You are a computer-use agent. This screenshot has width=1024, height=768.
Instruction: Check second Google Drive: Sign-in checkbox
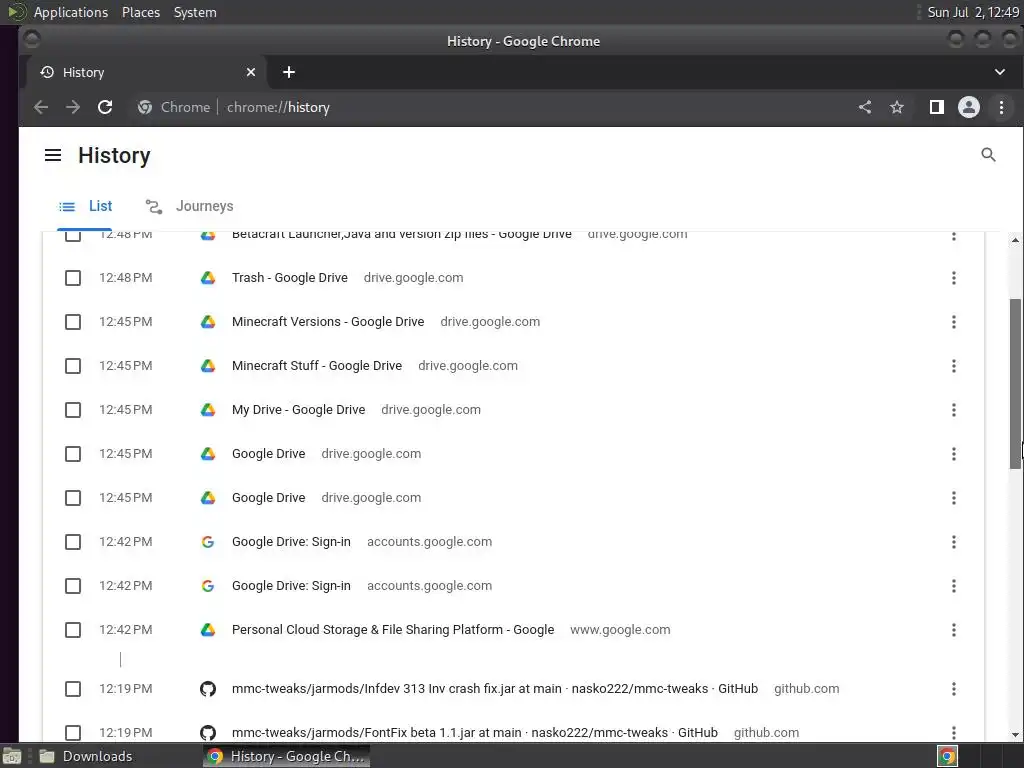coord(73,586)
